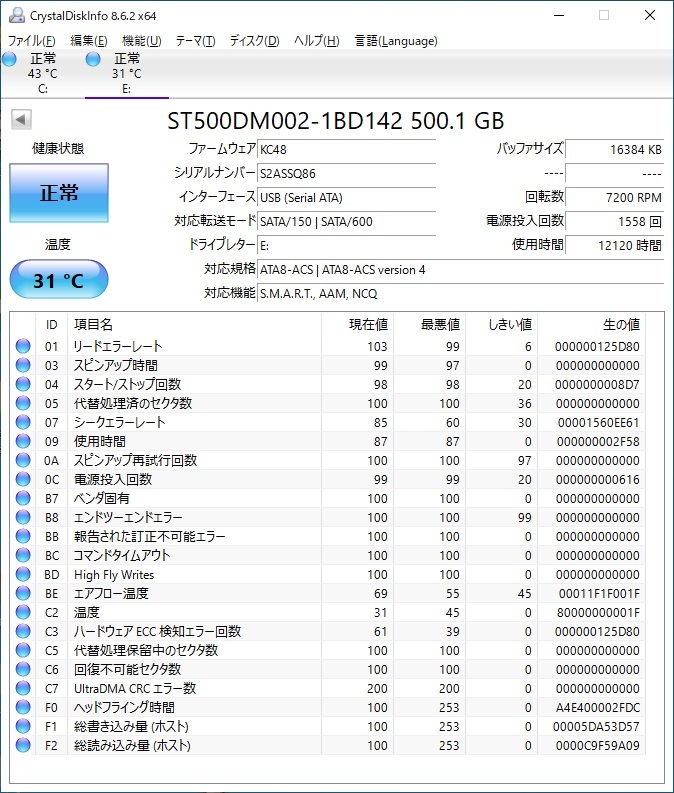
Task: Click the ファームウェア field showing KC48
Action: point(346,150)
